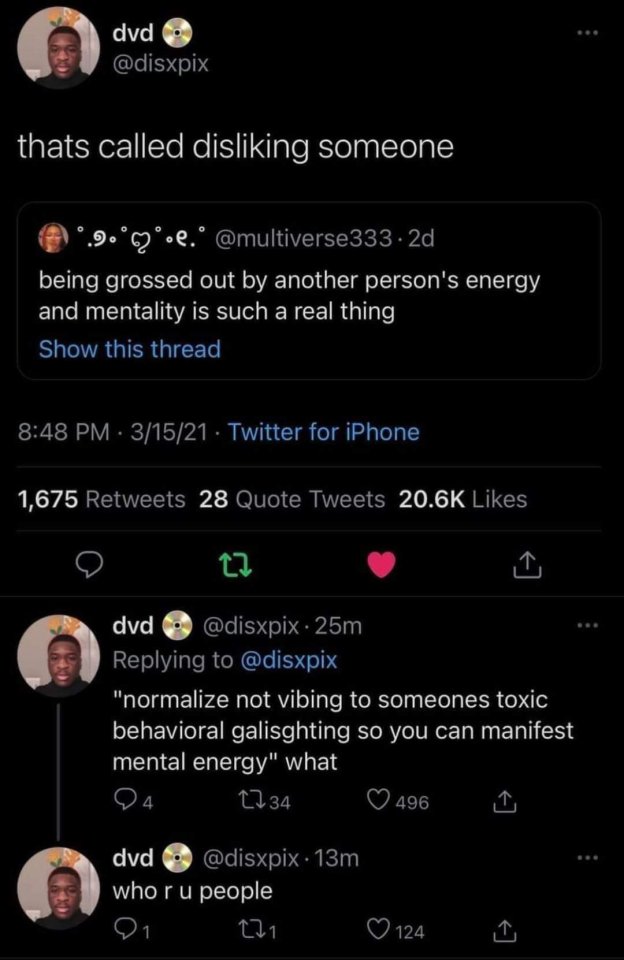Click the "Show this thread" link
Screen dimensions: 624x960
[x=129, y=349]
